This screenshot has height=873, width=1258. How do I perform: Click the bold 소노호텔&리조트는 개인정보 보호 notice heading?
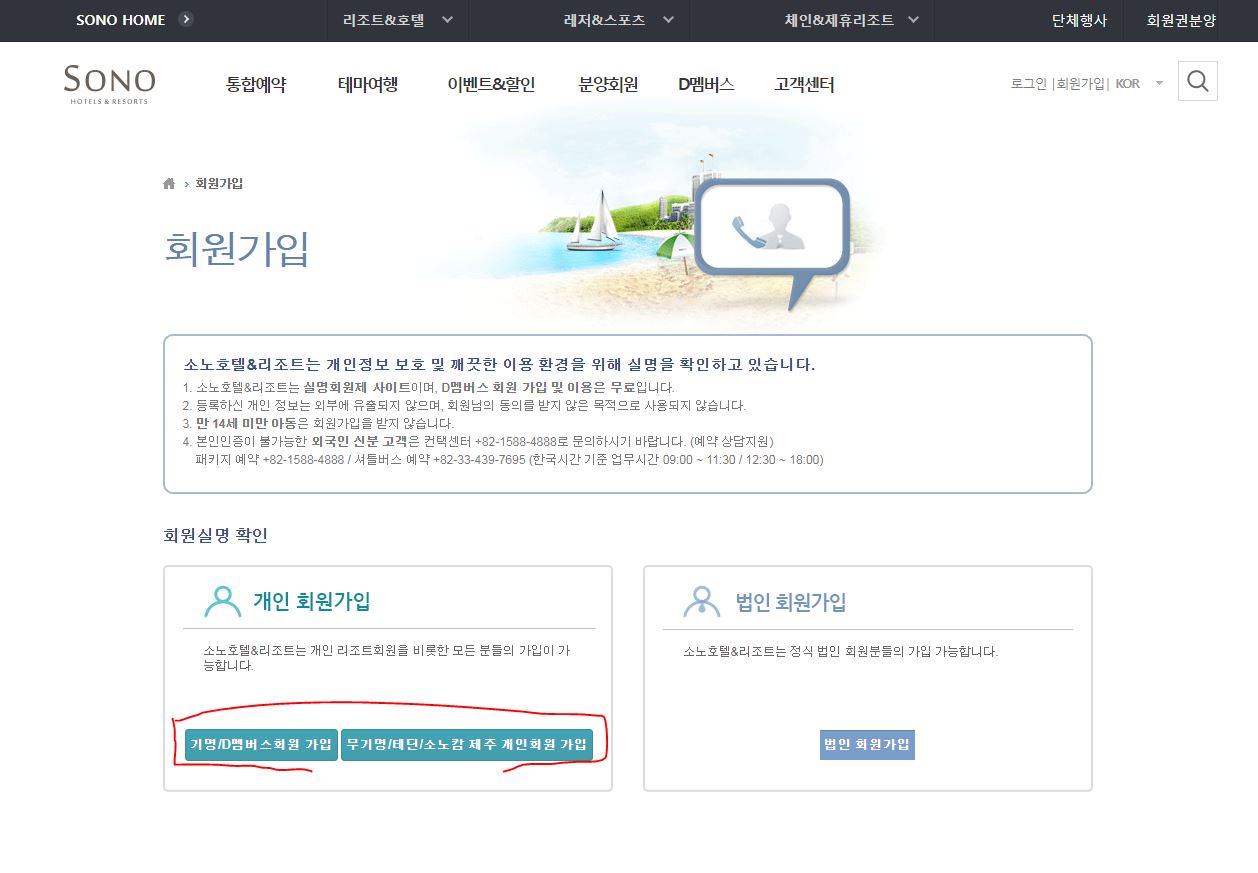500,365
